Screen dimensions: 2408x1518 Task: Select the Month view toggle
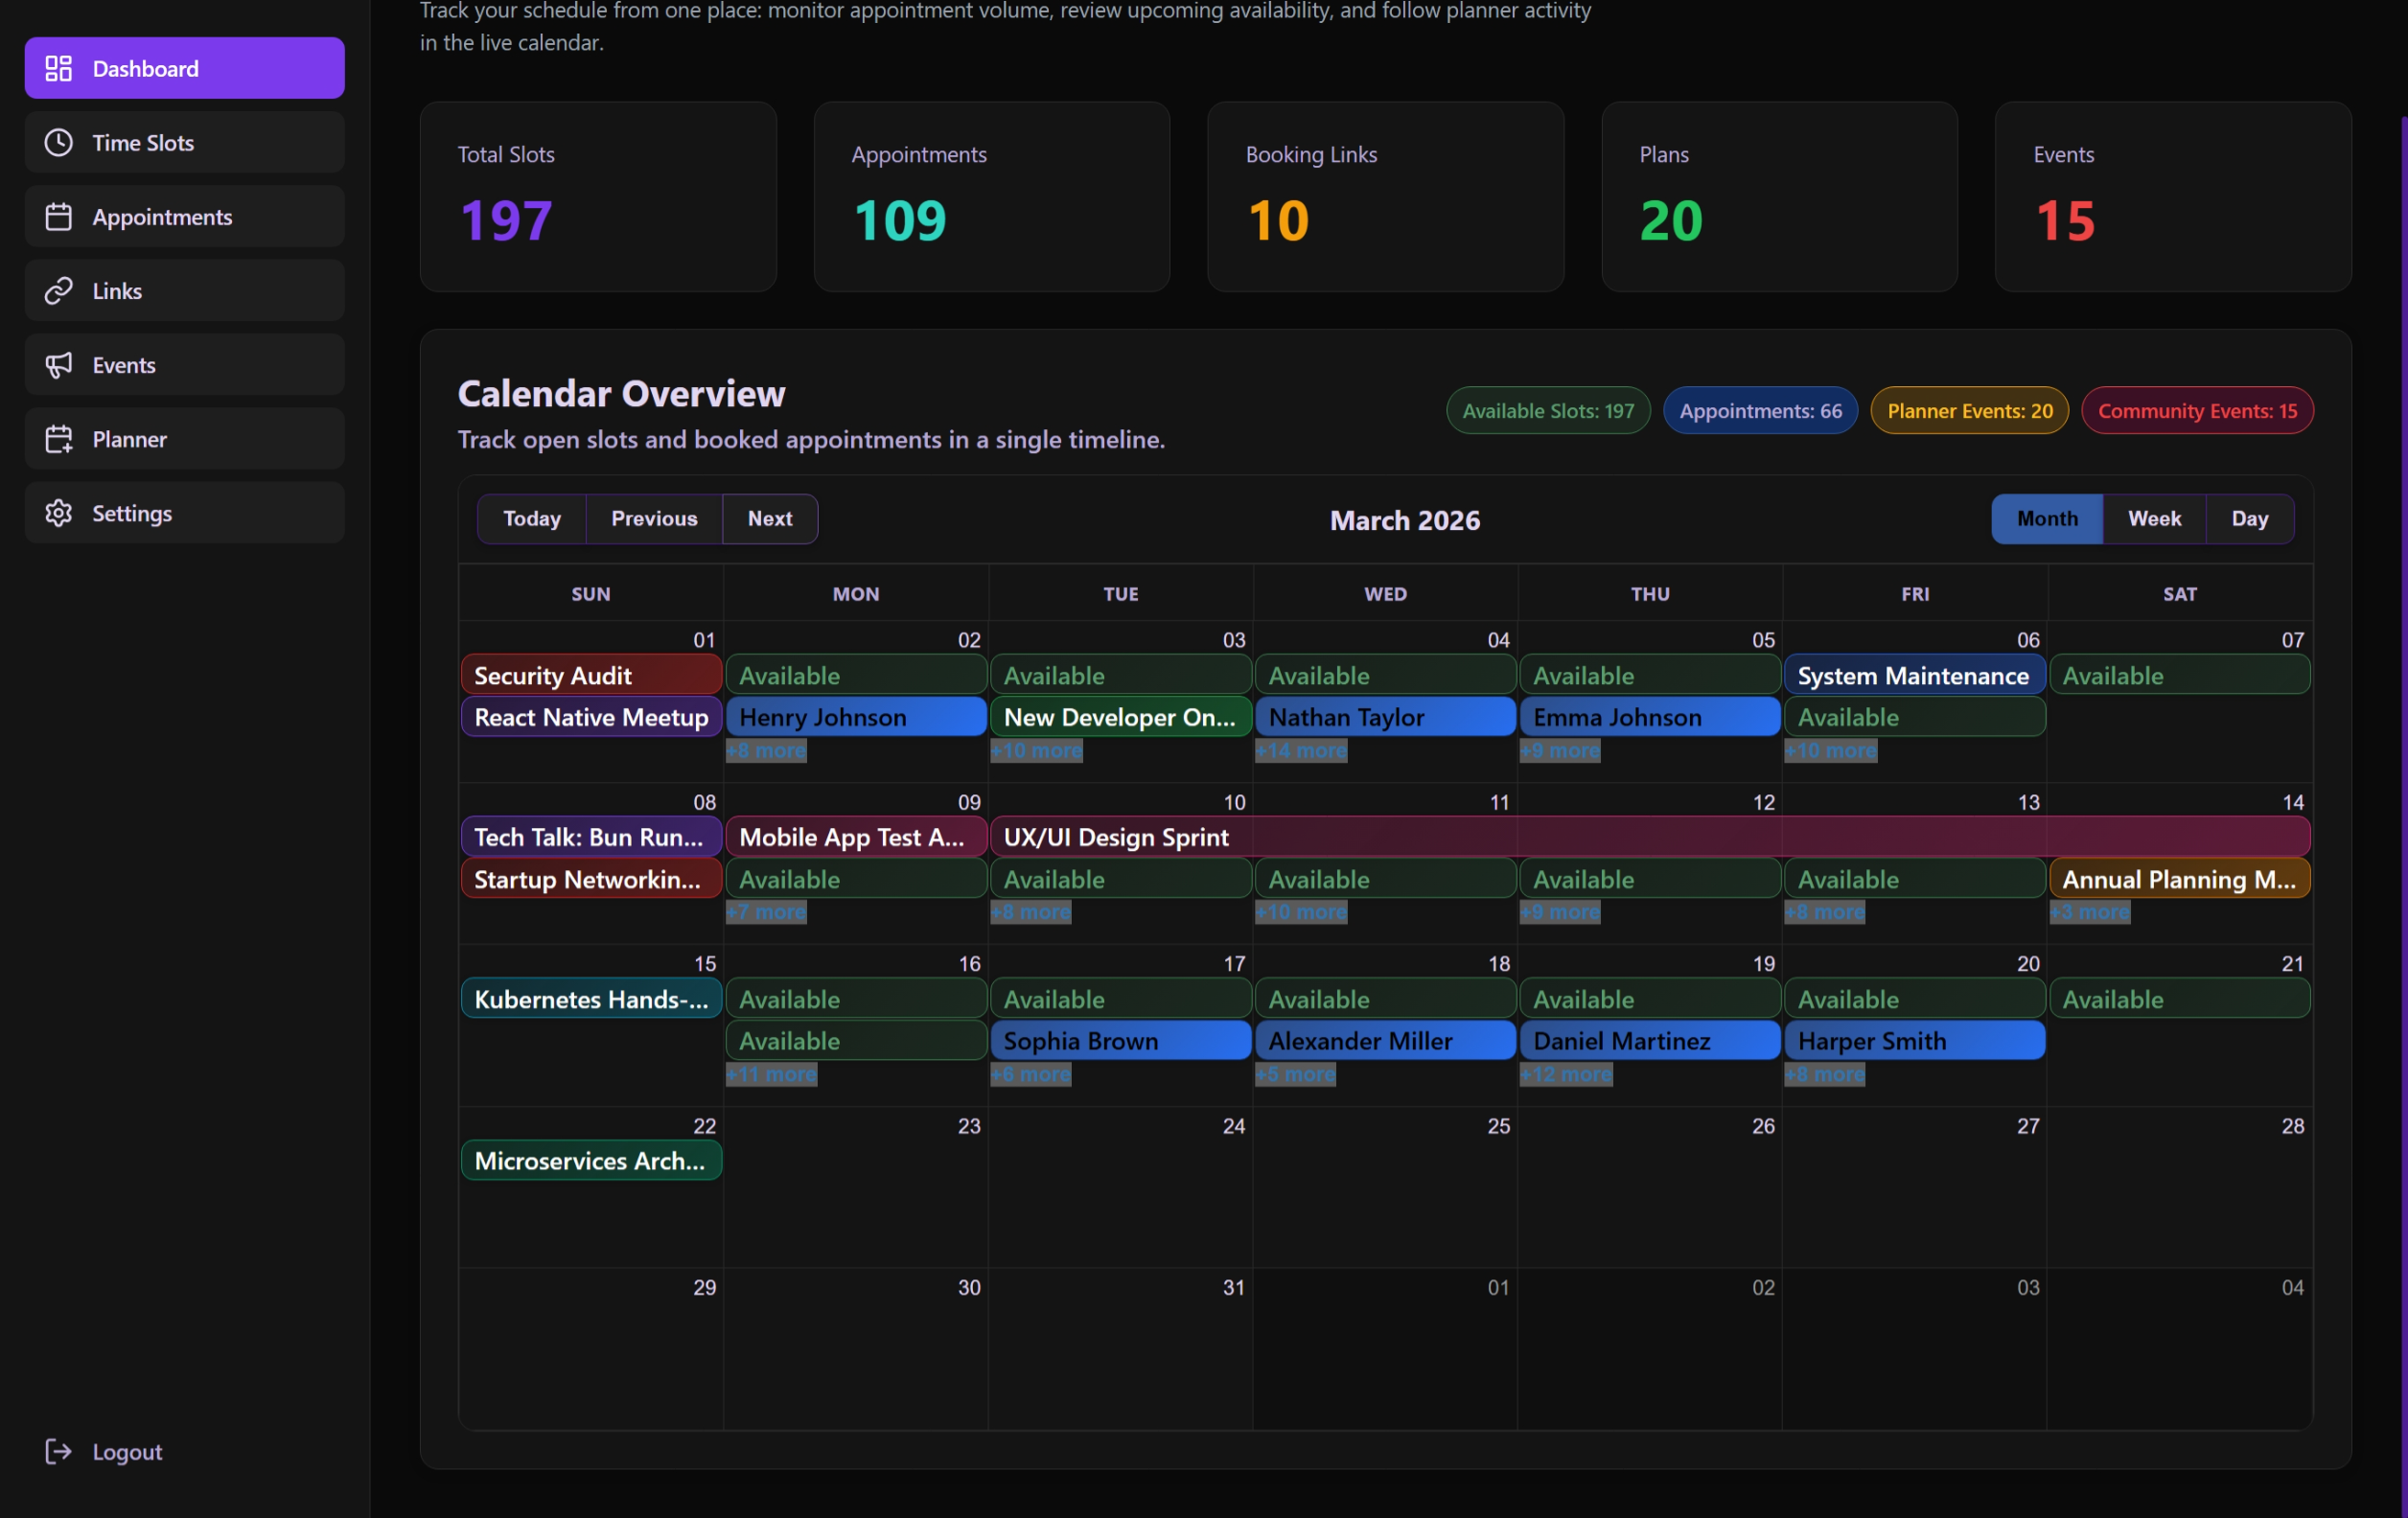tap(2046, 518)
